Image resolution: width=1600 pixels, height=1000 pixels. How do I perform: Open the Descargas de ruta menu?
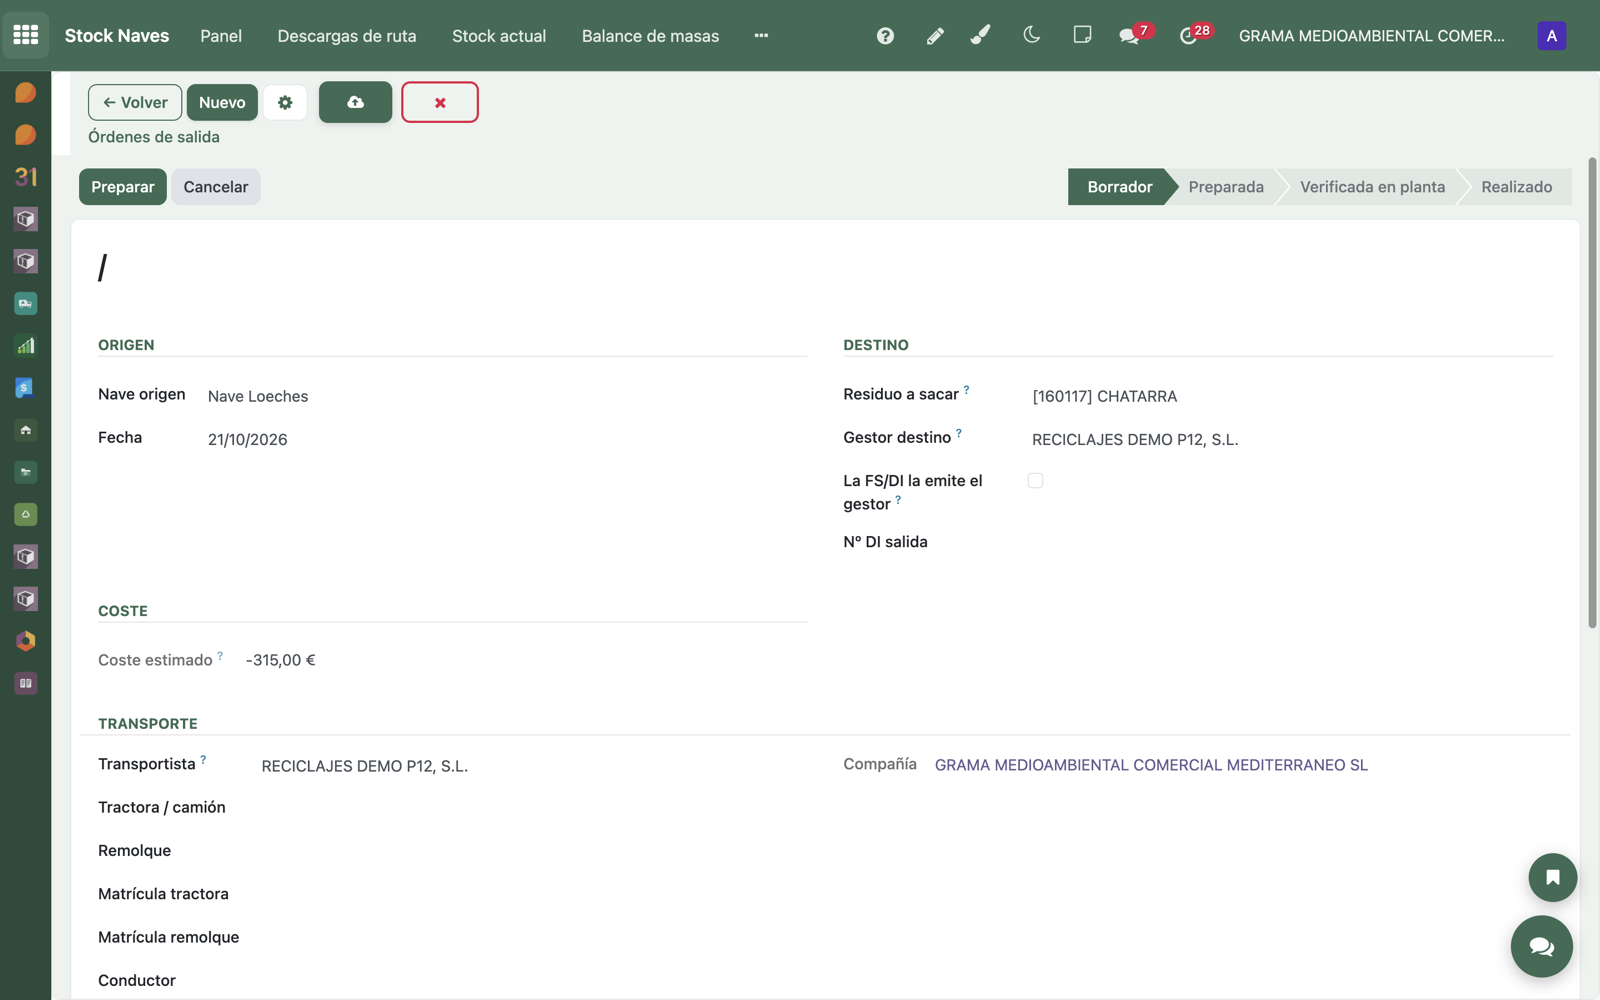[347, 36]
